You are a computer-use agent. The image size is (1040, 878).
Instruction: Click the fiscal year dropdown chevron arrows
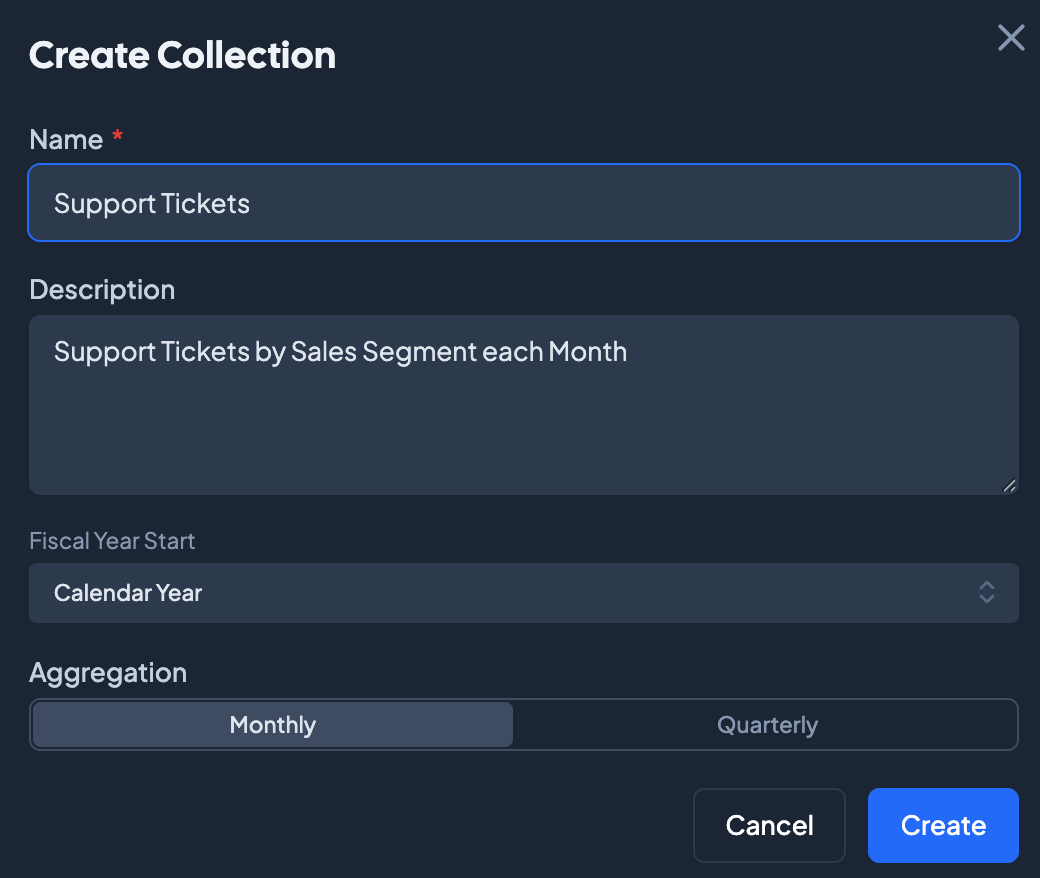pyautogui.click(x=986, y=592)
